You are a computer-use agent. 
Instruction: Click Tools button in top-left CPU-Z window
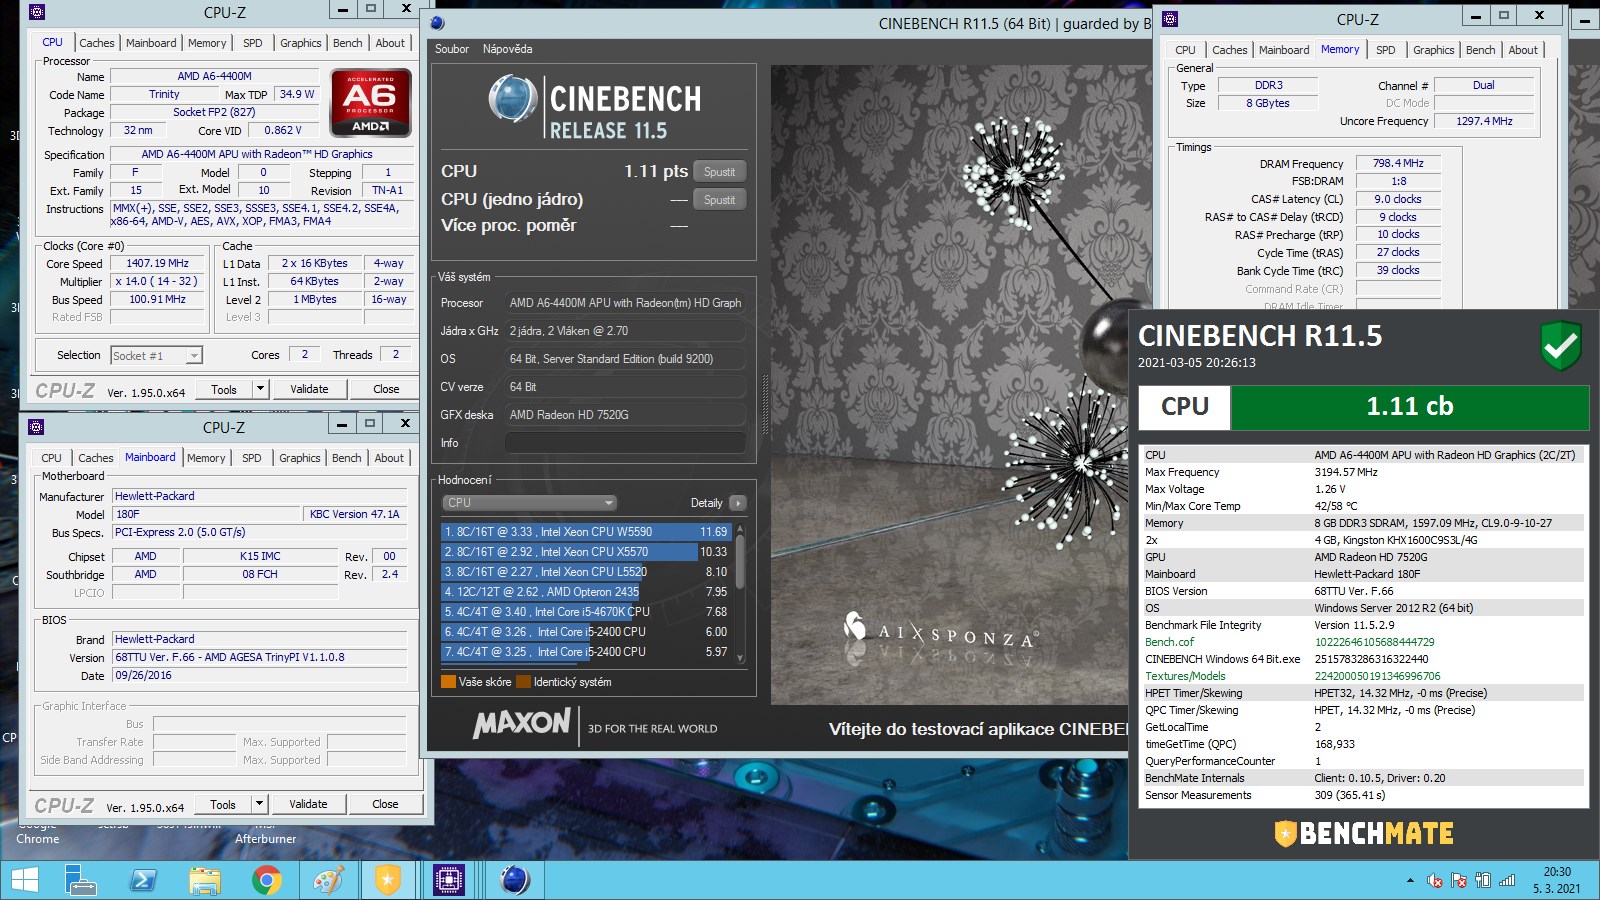tap(224, 389)
